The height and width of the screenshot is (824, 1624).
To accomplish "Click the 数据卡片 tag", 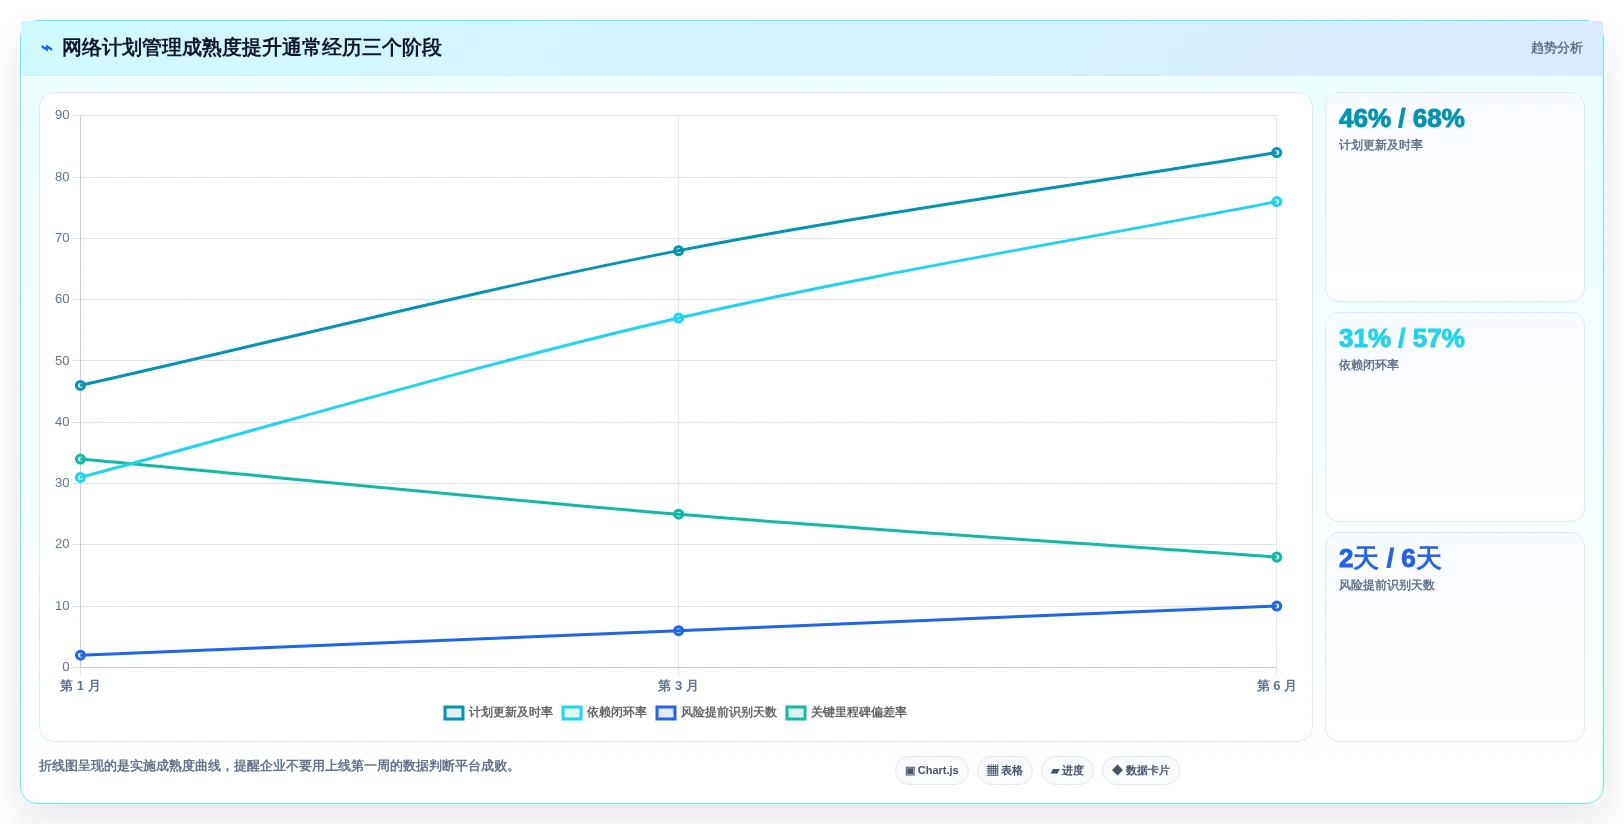I will pos(1141,771).
